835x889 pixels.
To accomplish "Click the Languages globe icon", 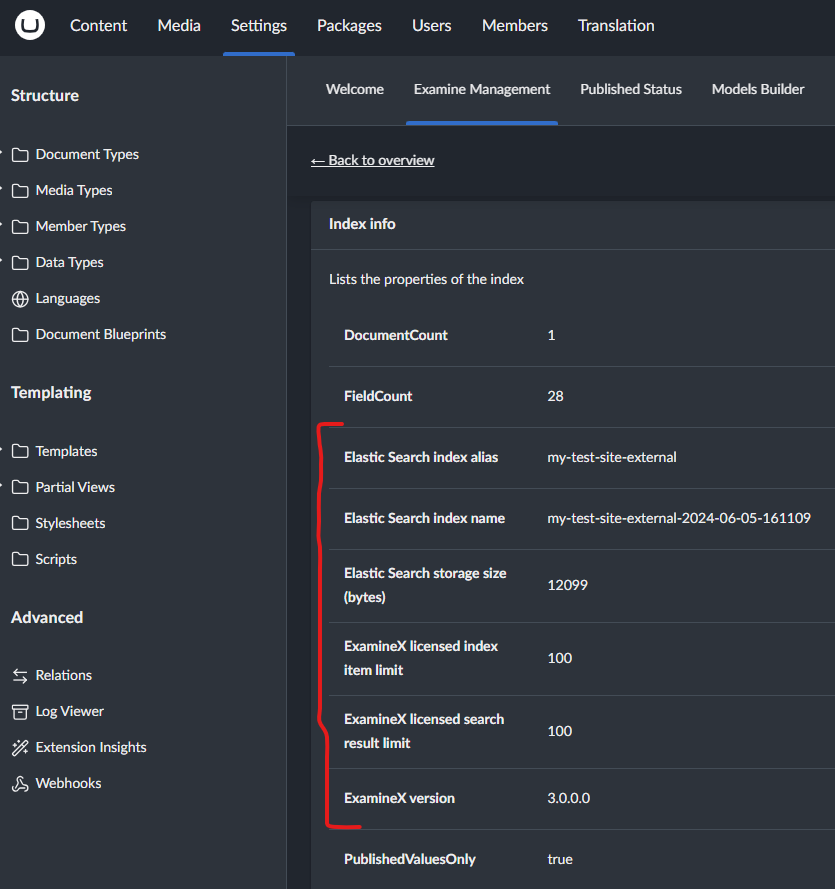I will click(x=20, y=299).
